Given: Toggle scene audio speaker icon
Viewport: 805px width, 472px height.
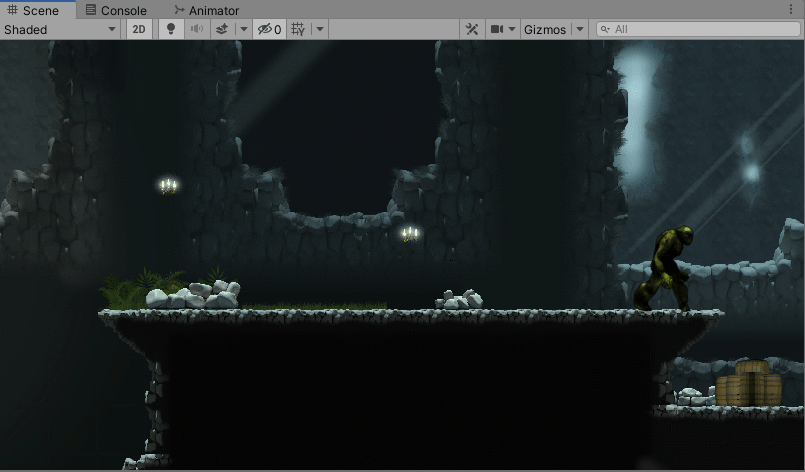Looking at the screenshot, I should (197, 29).
